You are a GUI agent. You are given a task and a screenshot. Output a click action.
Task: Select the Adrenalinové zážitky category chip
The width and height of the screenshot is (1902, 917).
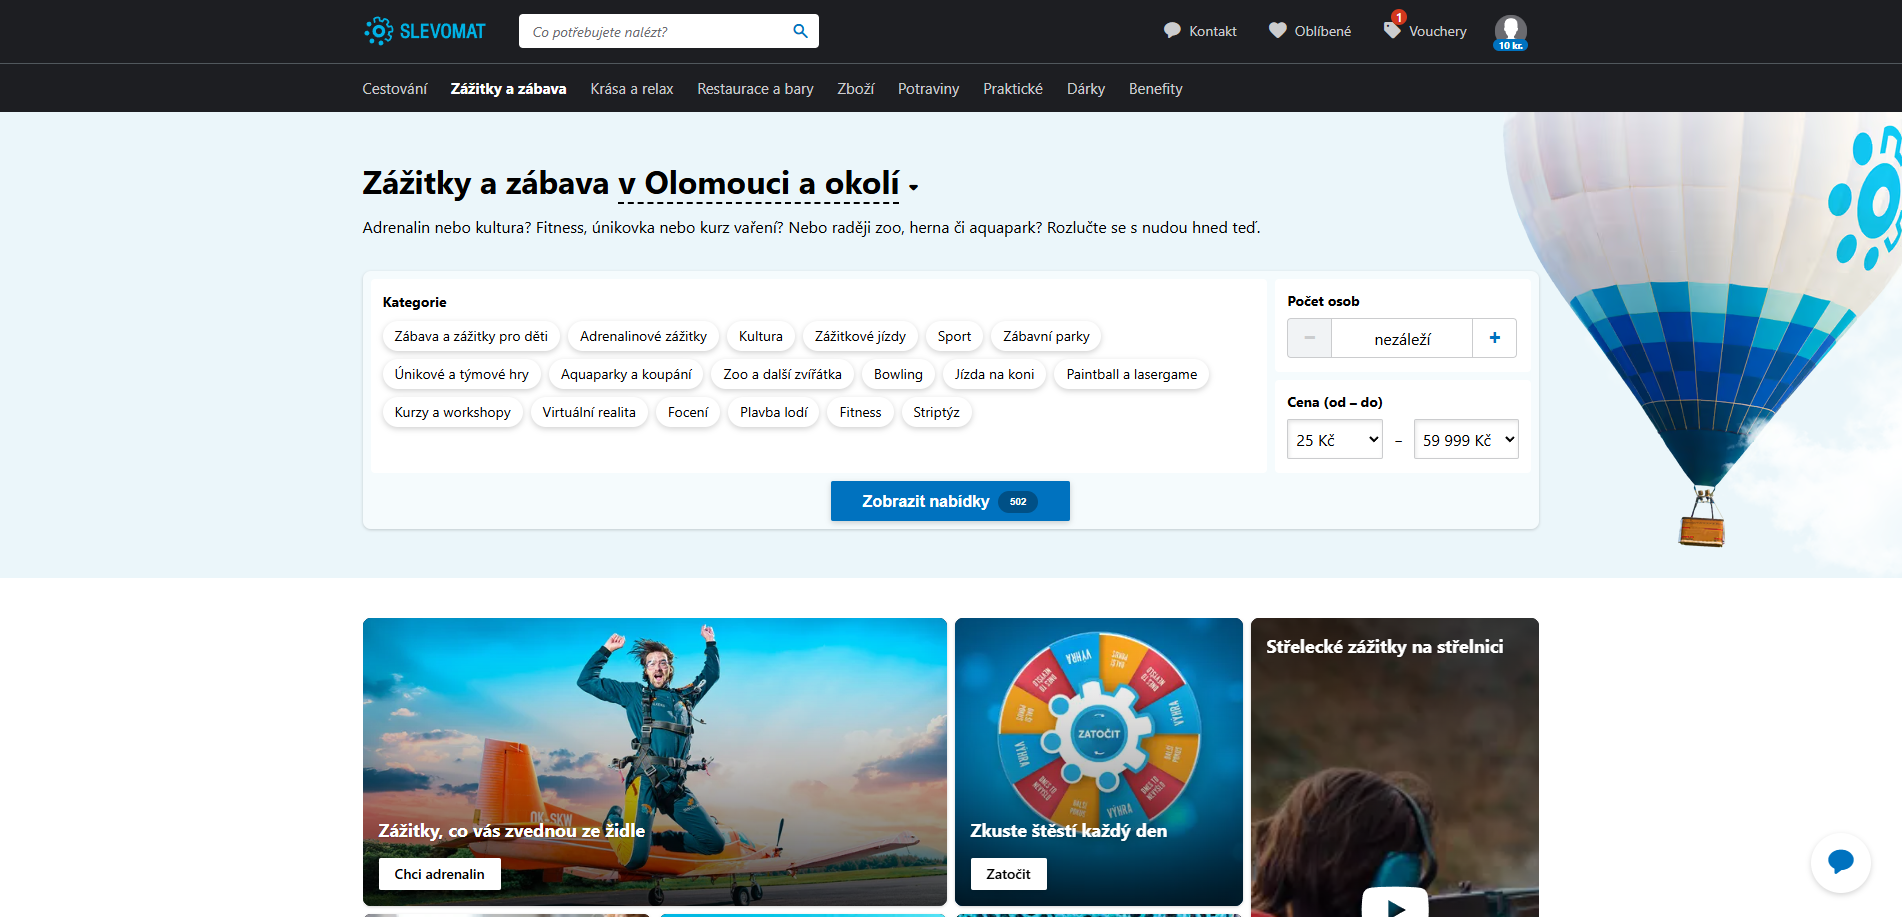(x=643, y=336)
